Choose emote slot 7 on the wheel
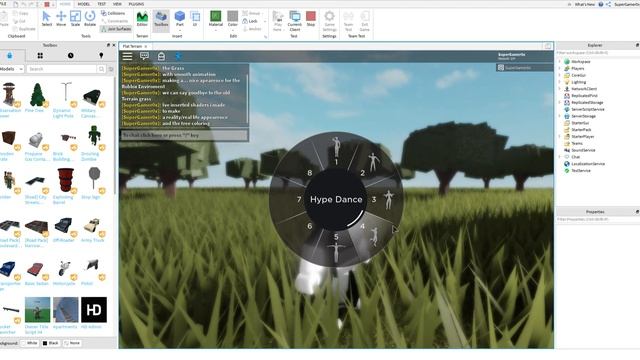 (x=290, y=200)
